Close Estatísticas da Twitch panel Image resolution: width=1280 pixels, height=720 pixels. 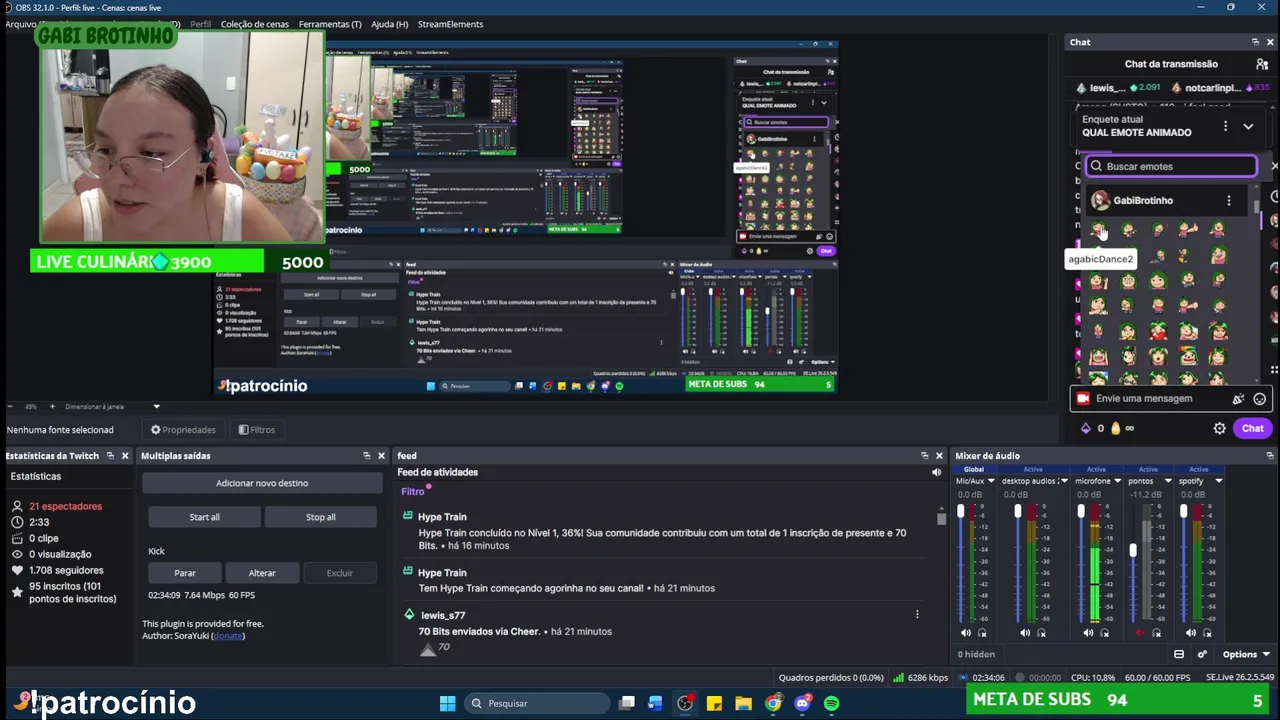(124, 456)
